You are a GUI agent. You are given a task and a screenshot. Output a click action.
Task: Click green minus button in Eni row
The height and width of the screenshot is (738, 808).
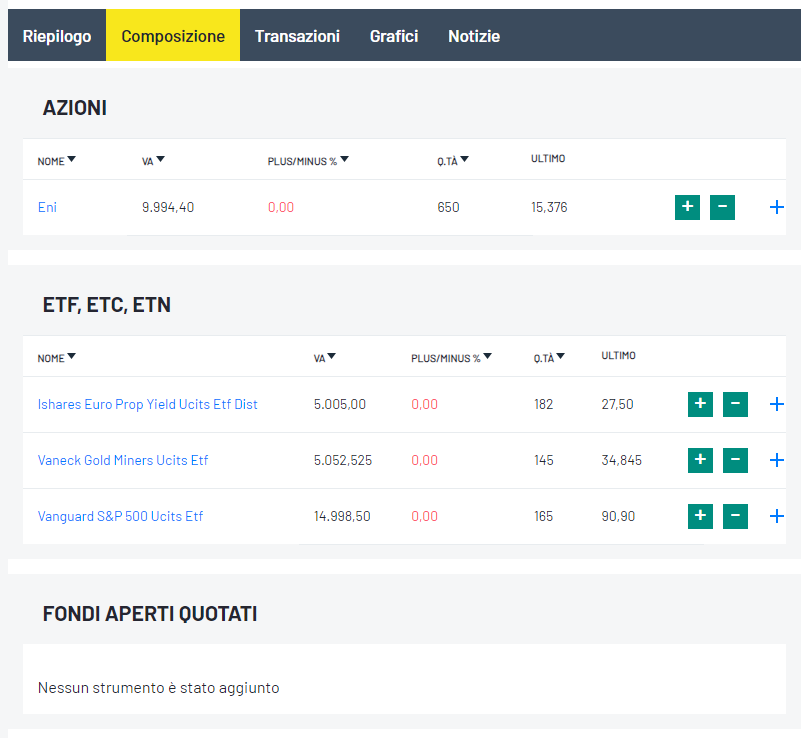(722, 207)
